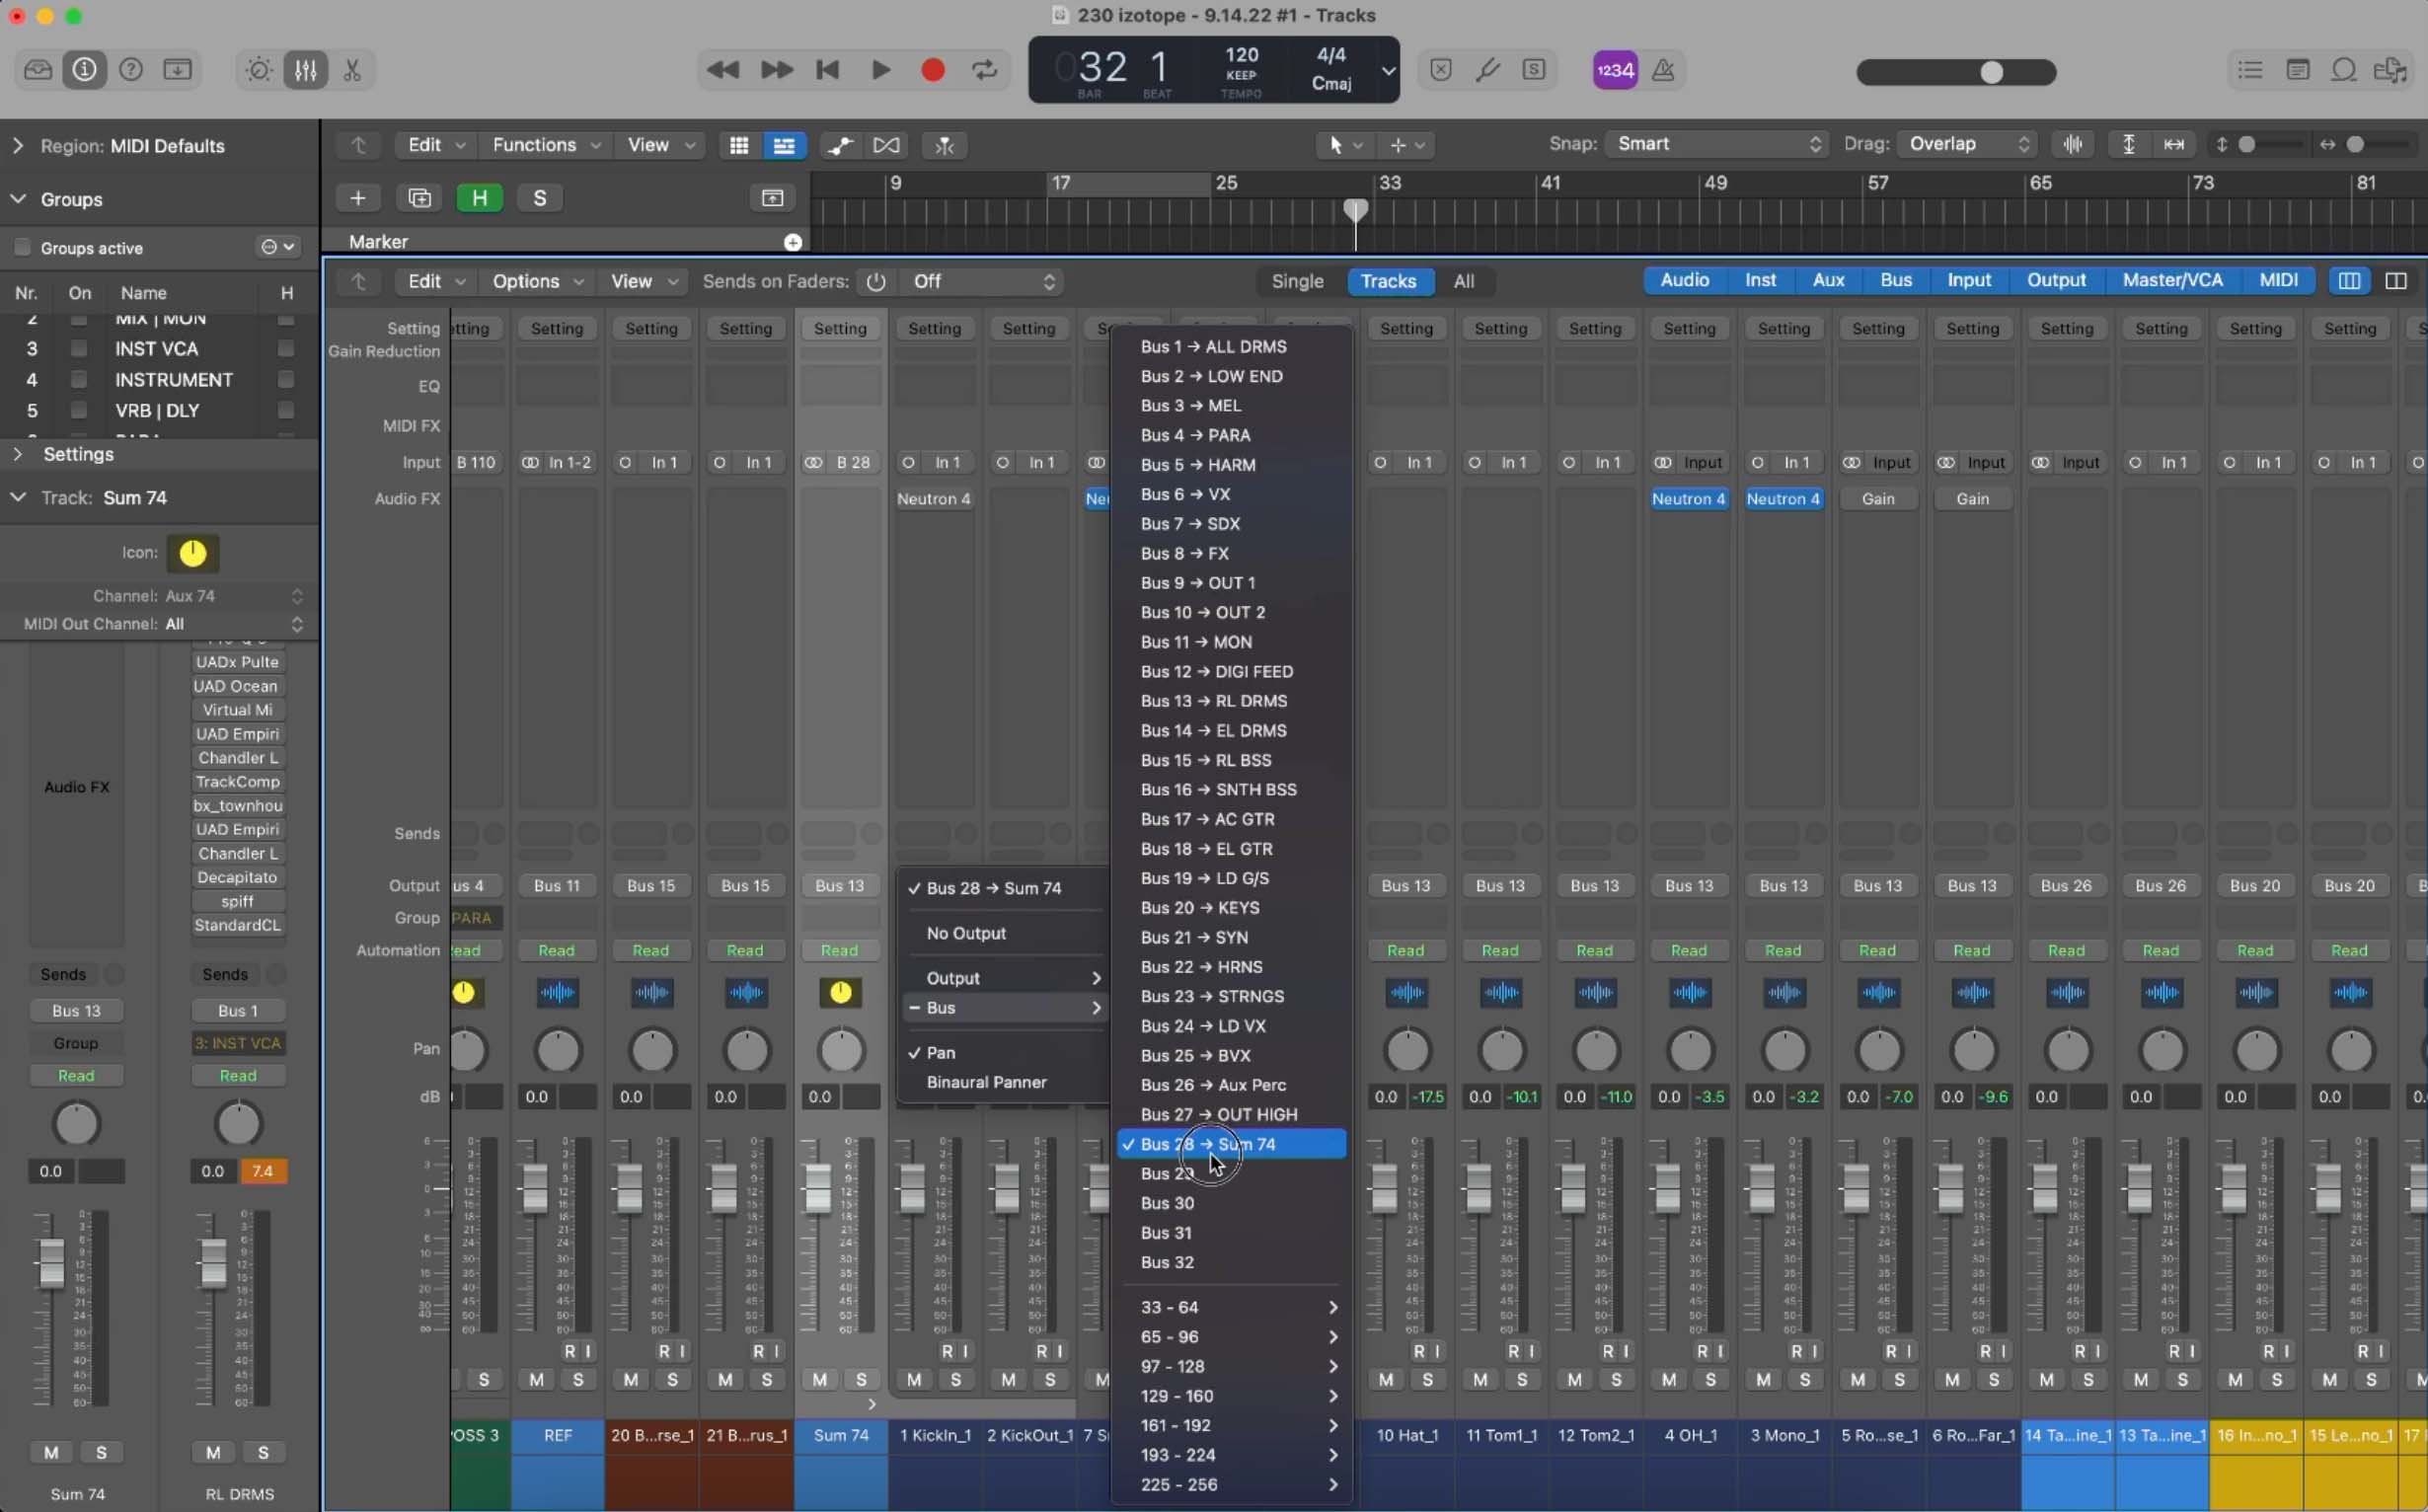Image resolution: width=2428 pixels, height=1512 pixels.
Task: Open the Library icon in control bar
Action: pyautogui.click(x=38, y=70)
